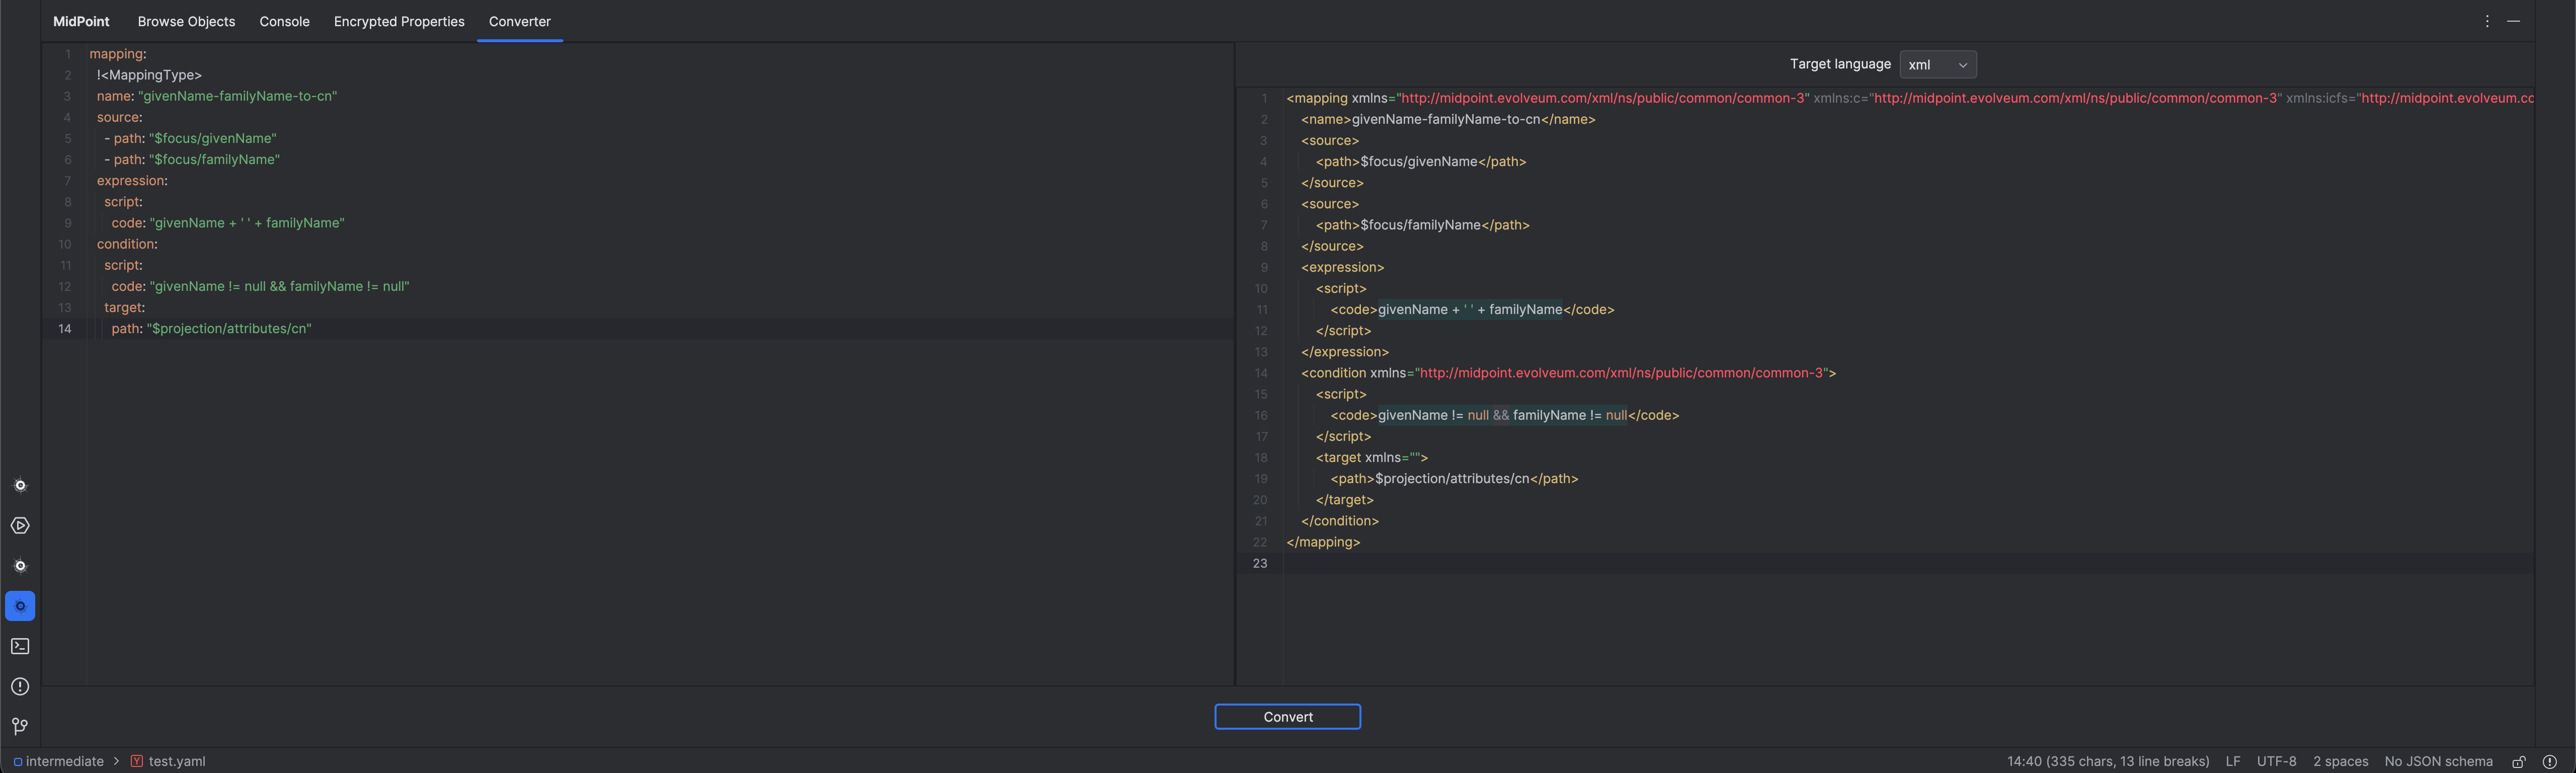The height and width of the screenshot is (773, 2576).
Task: Open the Run Services hexagon tool window
Action: [20, 526]
